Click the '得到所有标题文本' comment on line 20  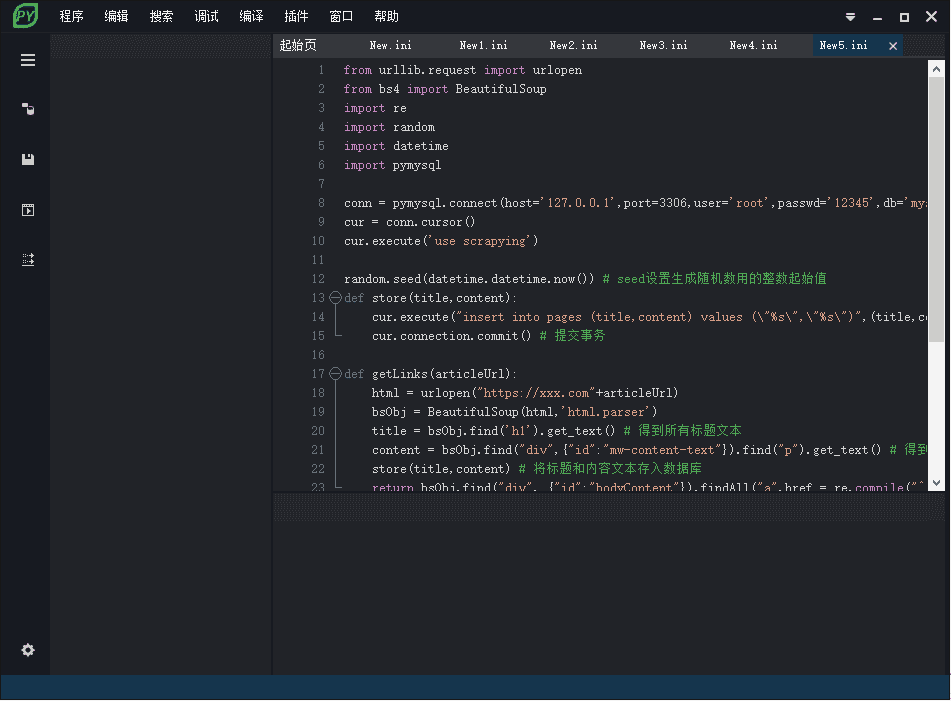coord(690,431)
